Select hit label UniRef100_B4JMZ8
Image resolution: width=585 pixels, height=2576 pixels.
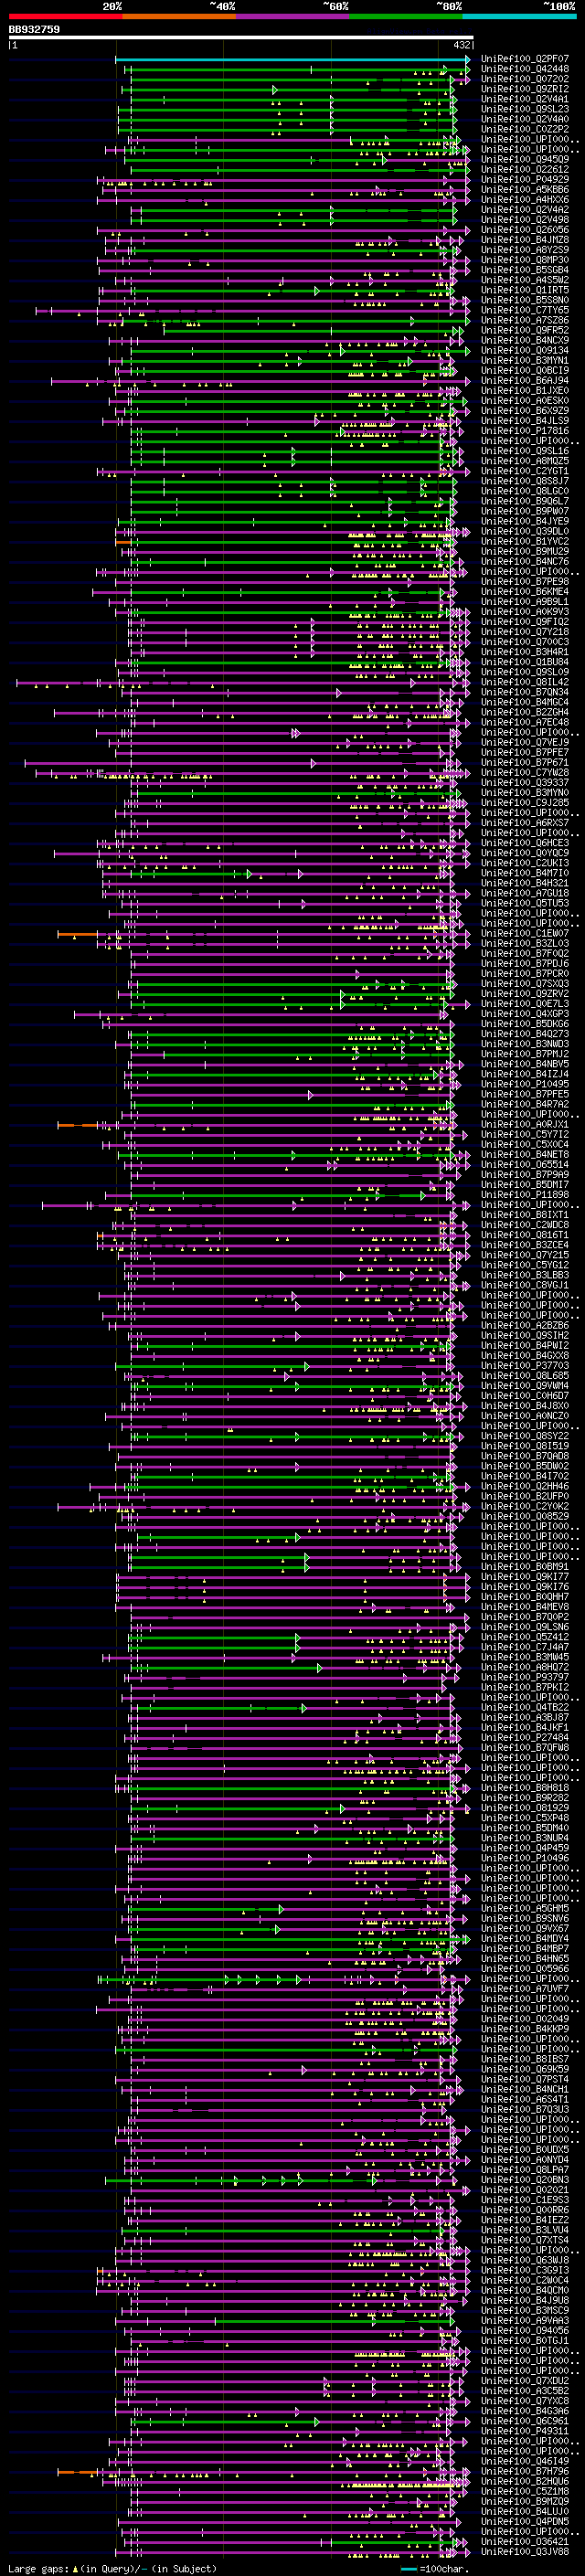click(x=525, y=240)
